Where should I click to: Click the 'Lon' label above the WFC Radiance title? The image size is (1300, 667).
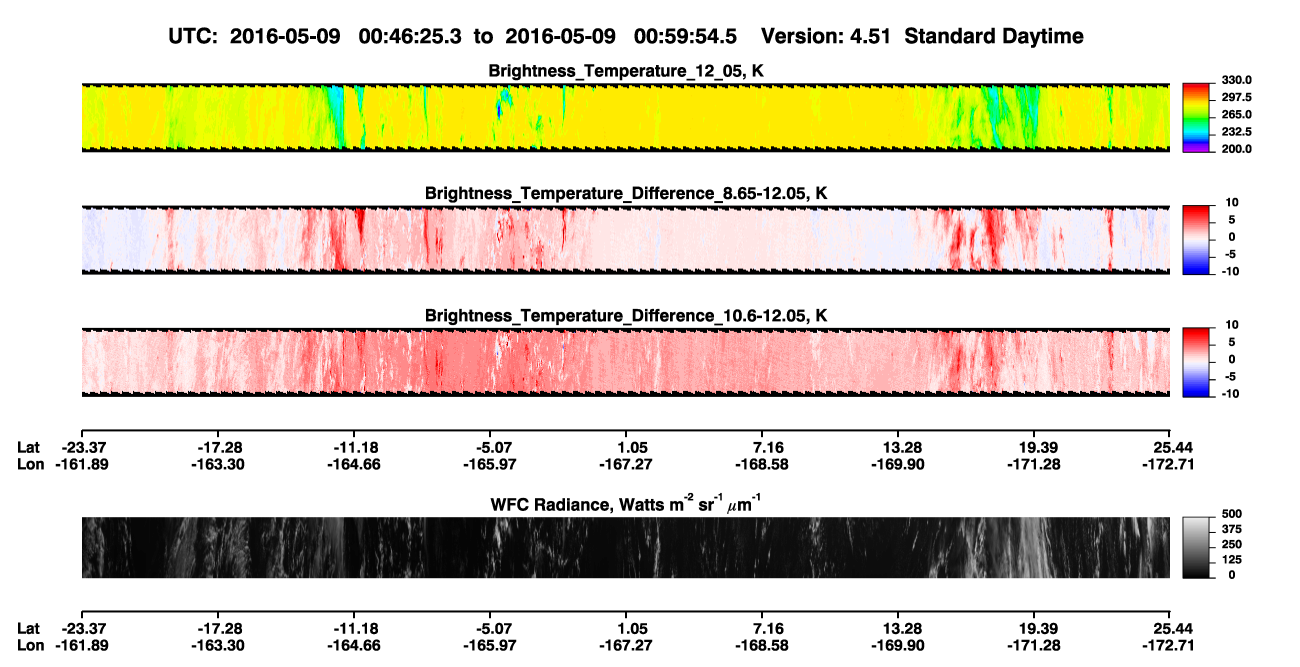(31, 464)
